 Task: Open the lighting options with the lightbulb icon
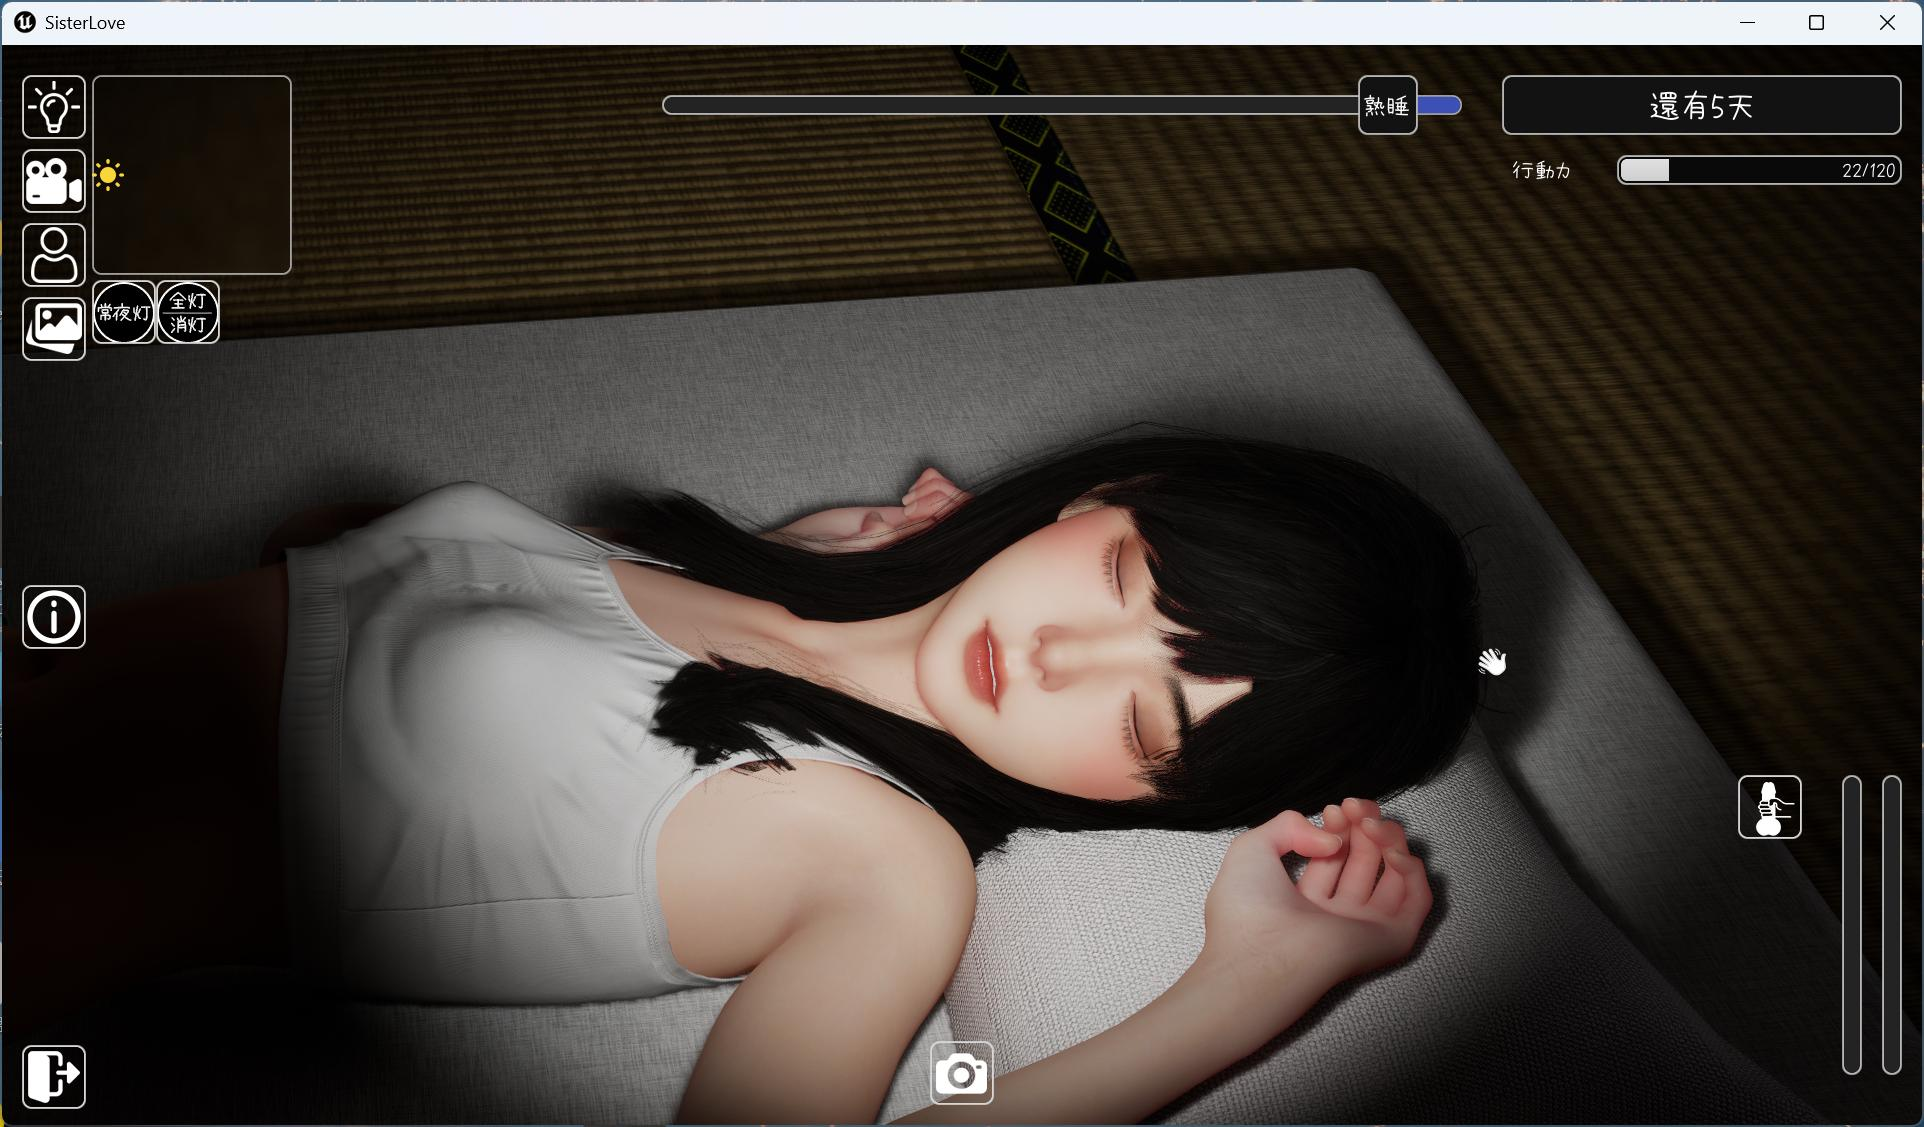(53, 107)
